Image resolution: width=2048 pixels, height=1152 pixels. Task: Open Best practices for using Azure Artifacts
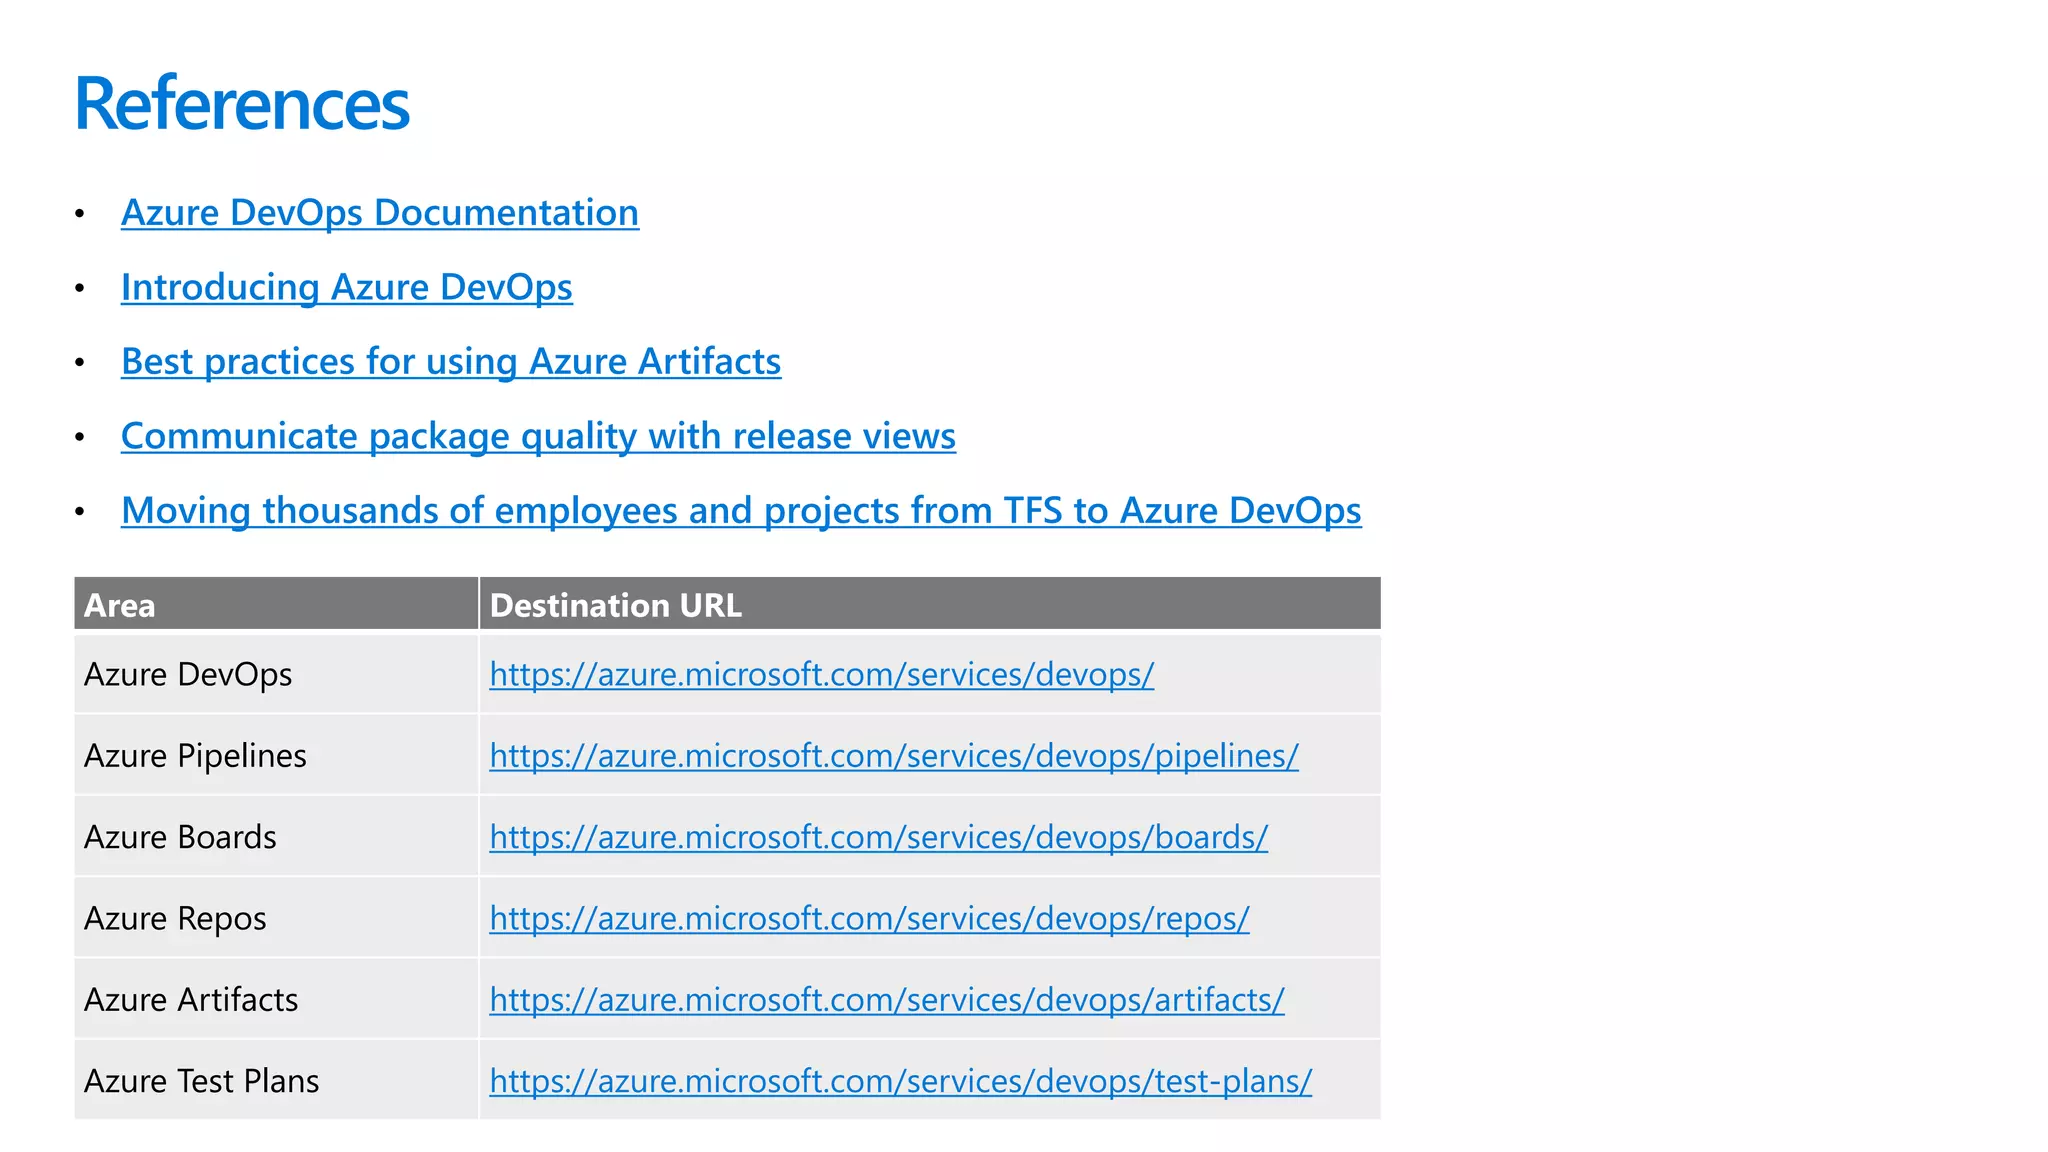coord(450,362)
